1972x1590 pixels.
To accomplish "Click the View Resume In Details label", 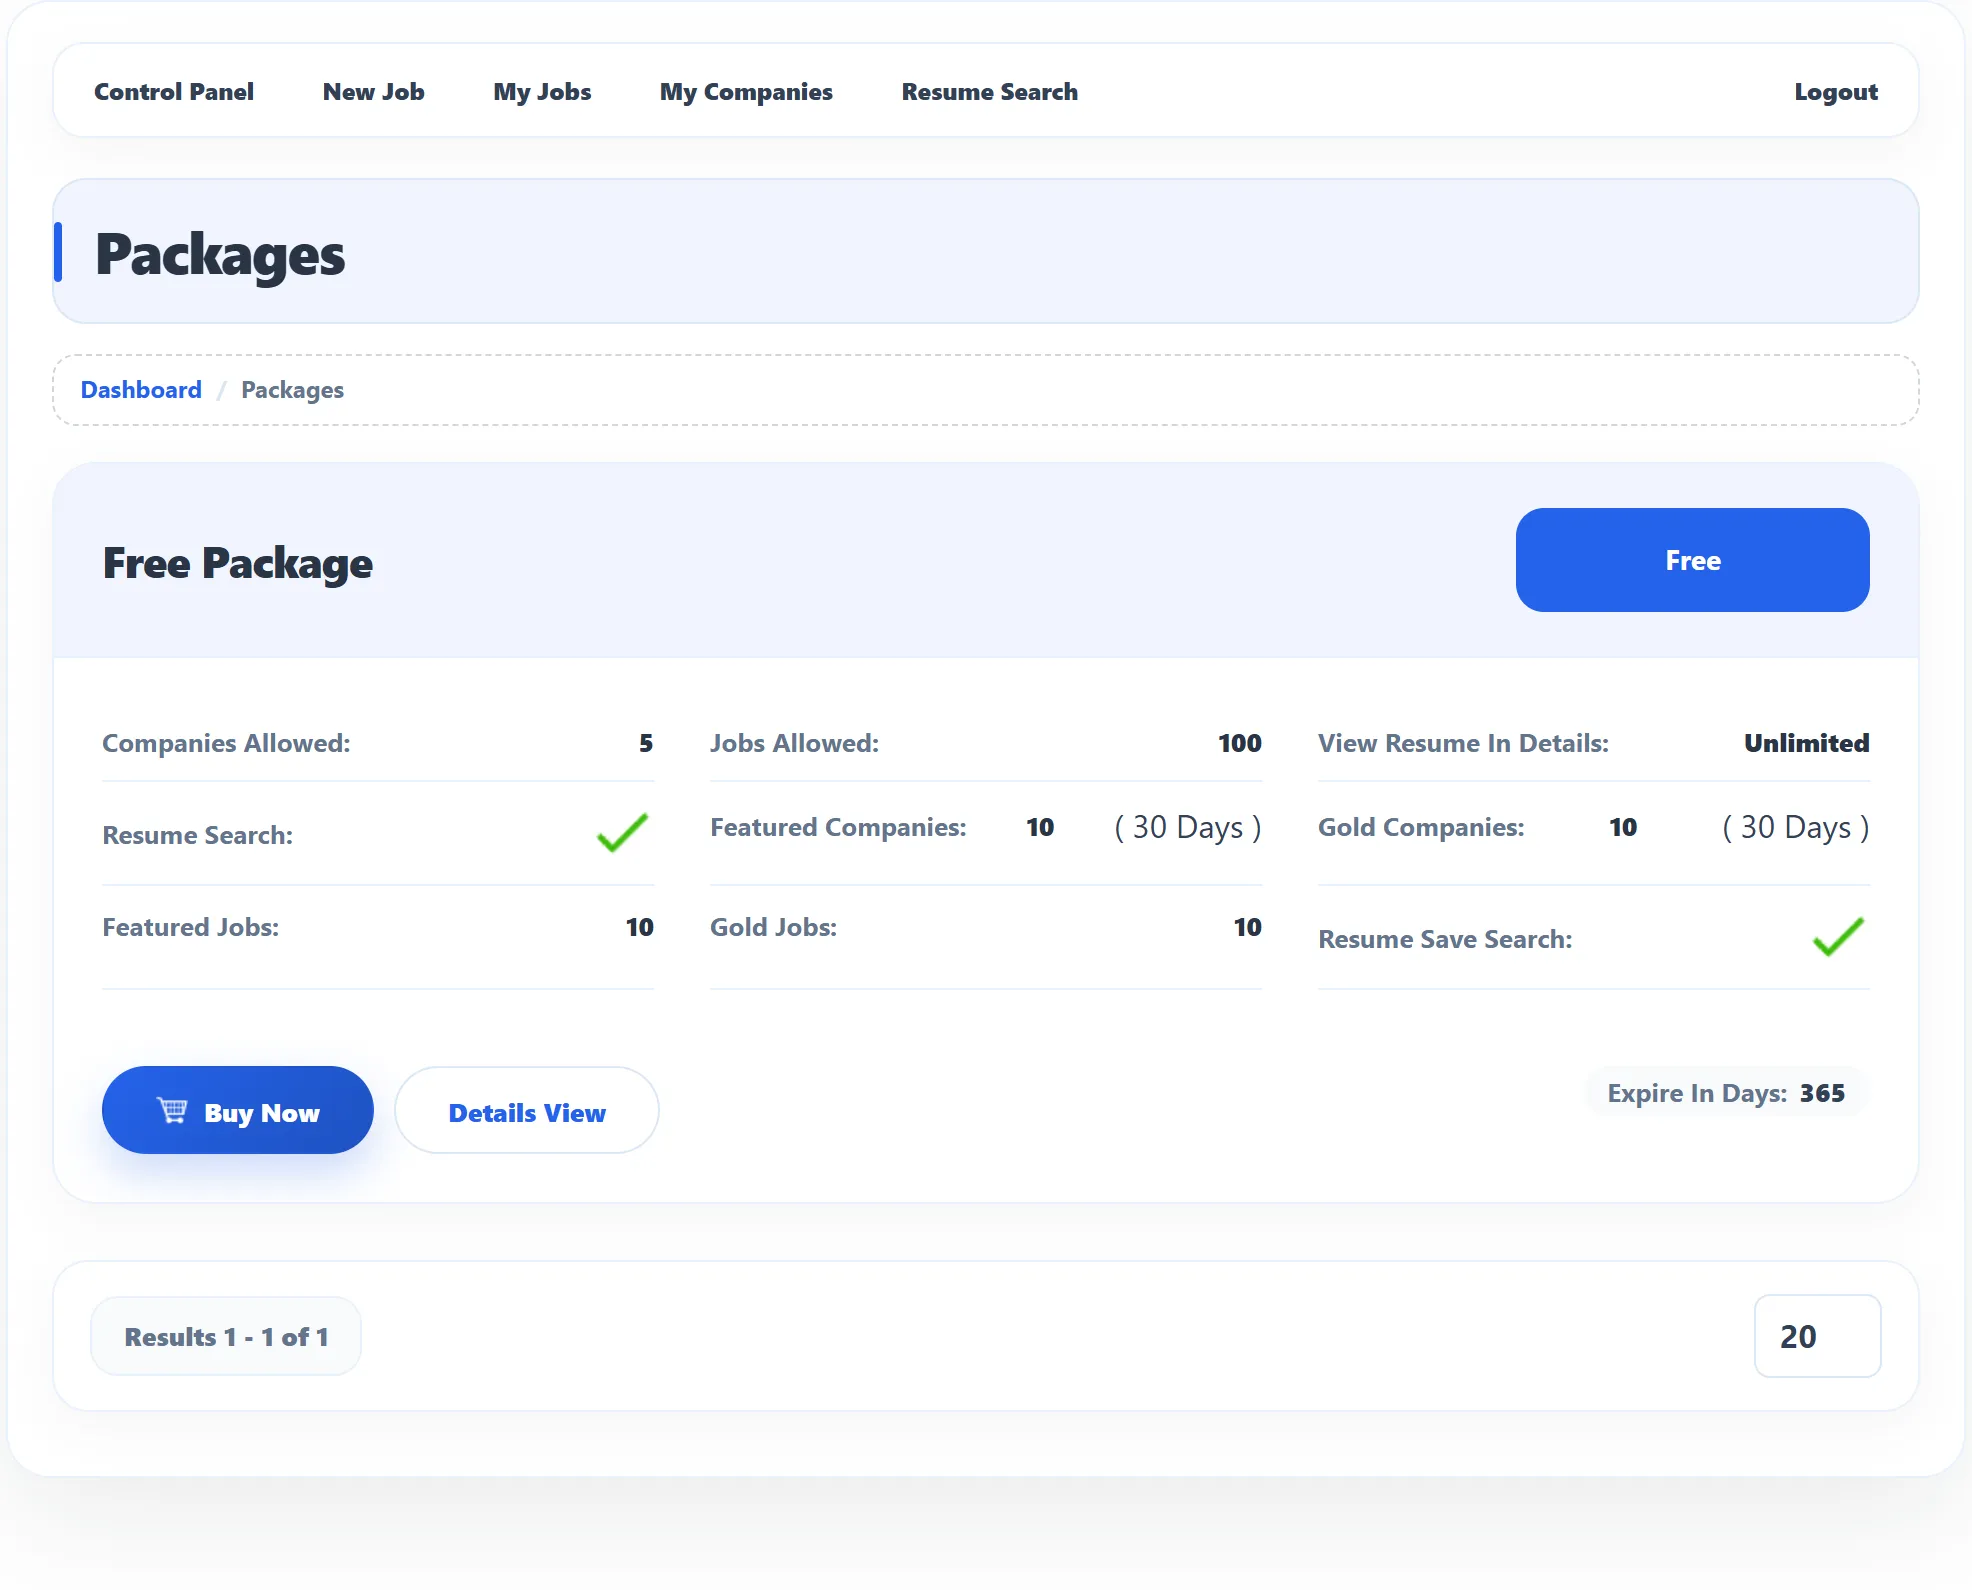I will 1463,743.
